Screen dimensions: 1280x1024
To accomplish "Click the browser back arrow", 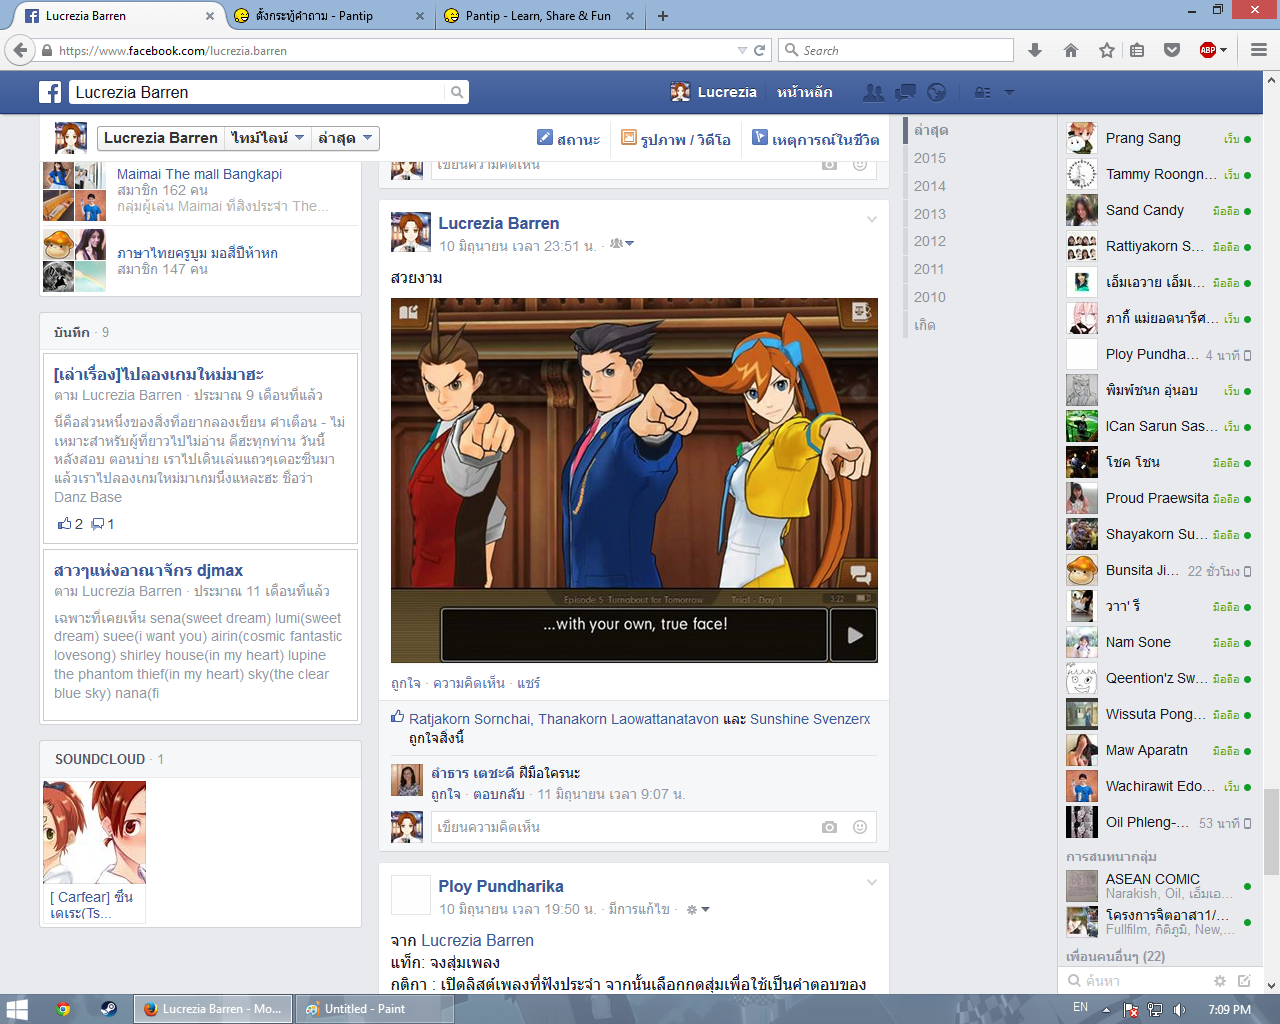I will pos(19,50).
